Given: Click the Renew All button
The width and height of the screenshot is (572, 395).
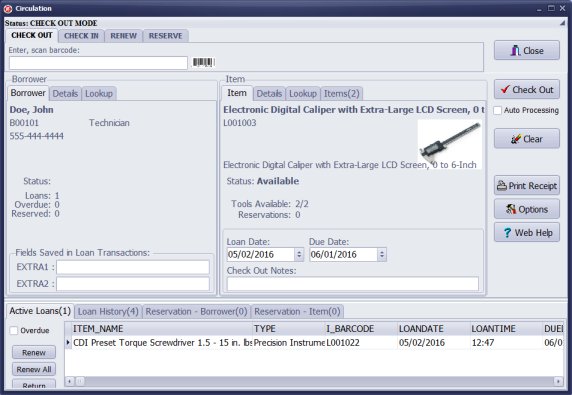Looking at the screenshot, I should (x=34, y=369).
